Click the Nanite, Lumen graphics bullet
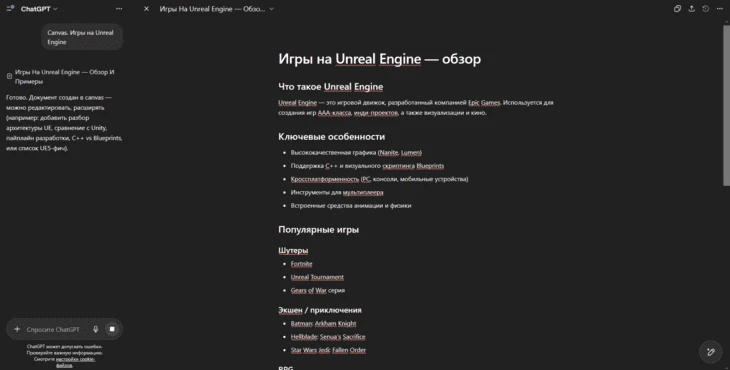Viewport: 730px width, 370px height. tap(356, 153)
